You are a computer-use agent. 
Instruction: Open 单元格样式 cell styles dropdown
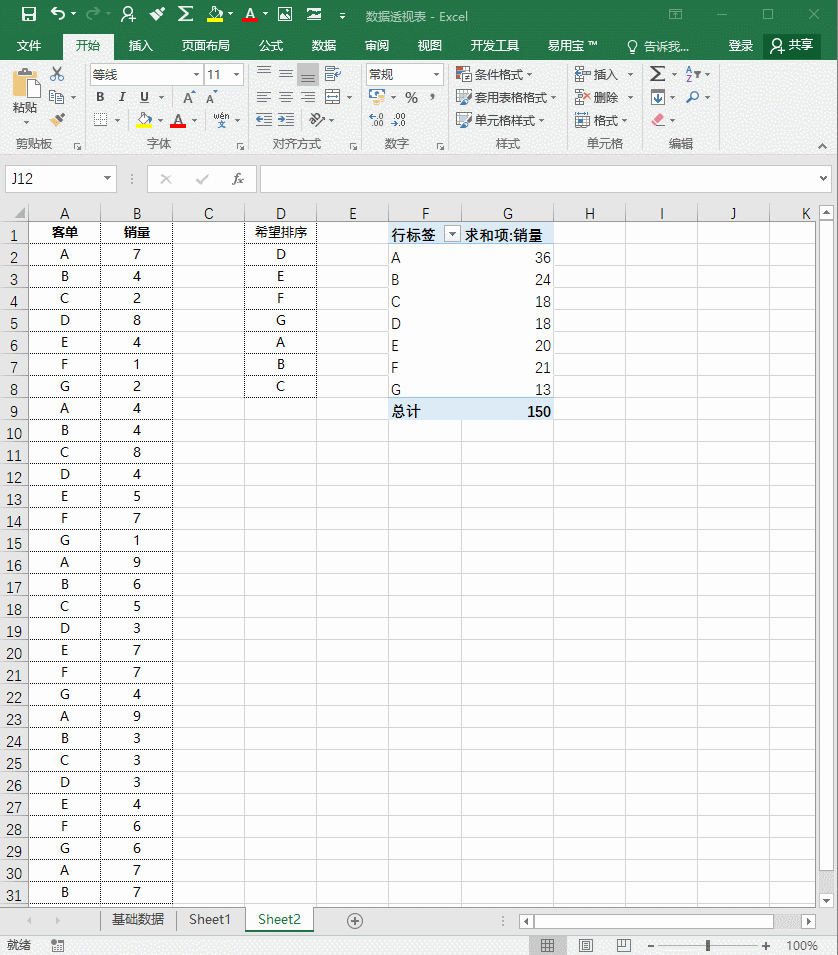pos(500,120)
